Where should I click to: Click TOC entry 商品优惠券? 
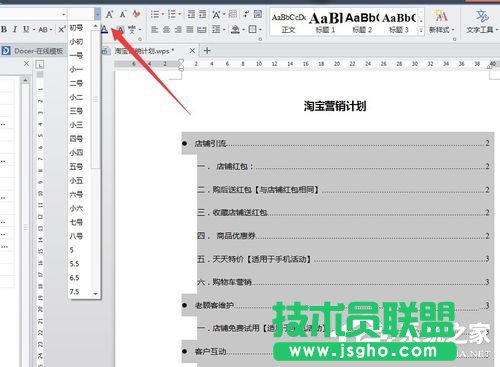pos(236,236)
